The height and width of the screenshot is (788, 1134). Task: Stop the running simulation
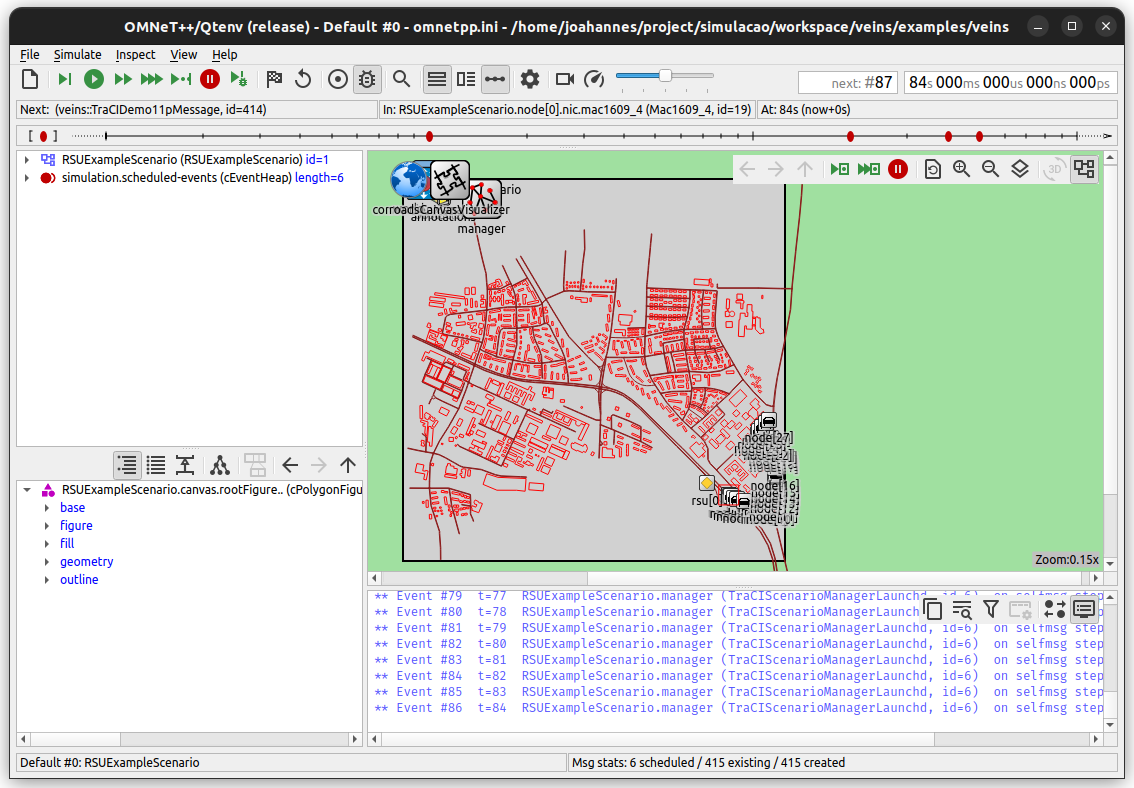(x=210, y=80)
